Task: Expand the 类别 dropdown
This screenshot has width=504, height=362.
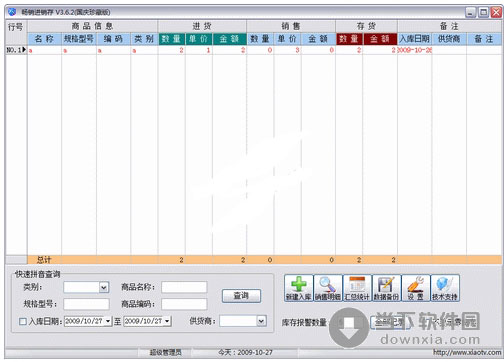Action: pyautogui.click(x=104, y=287)
